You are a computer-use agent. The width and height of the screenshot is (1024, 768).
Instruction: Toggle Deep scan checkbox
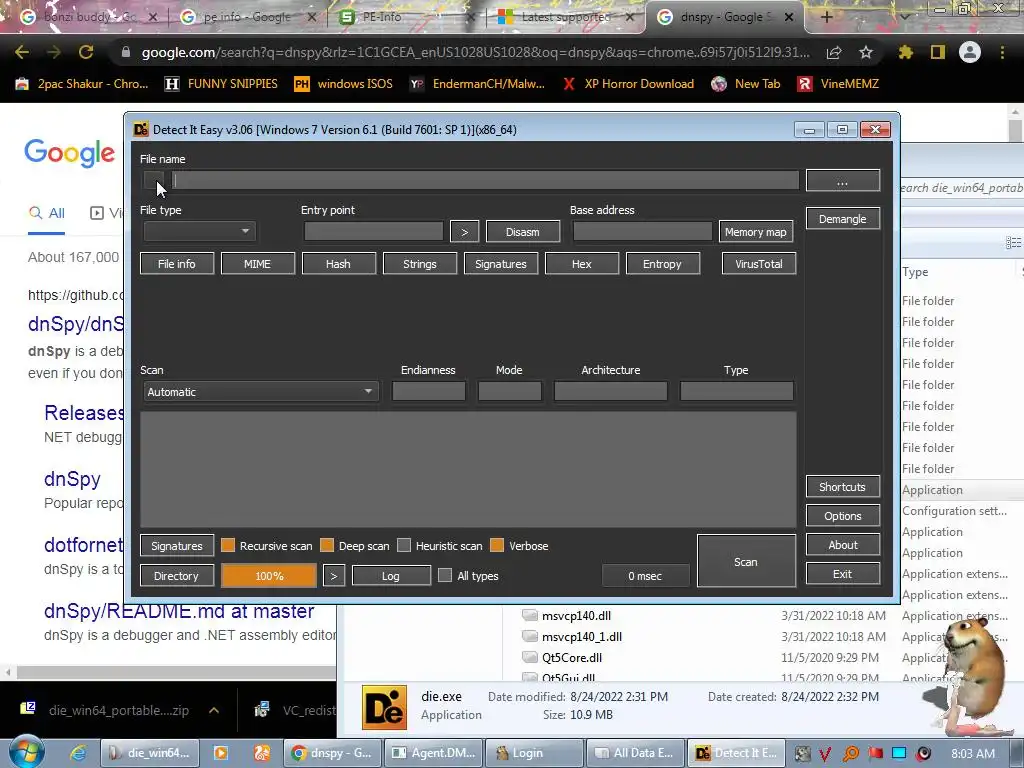[327, 545]
